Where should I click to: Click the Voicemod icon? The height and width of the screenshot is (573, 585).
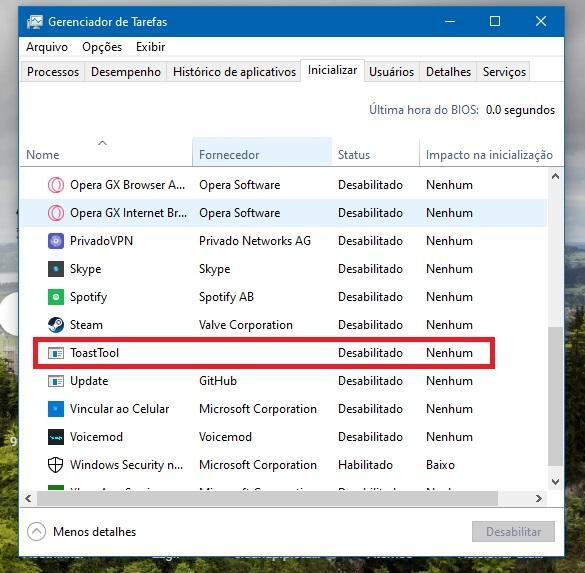coord(56,437)
